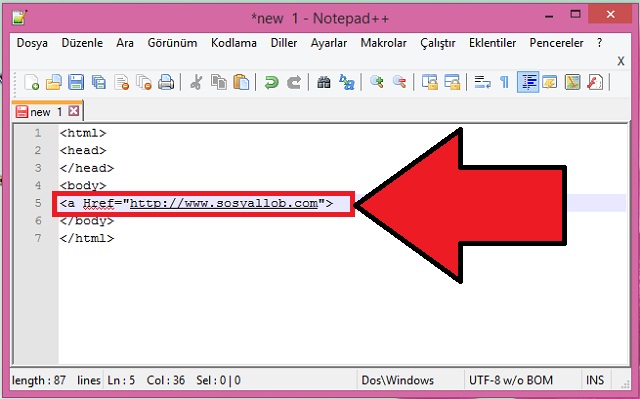Screen dimensions: 640x399
Task: Close all files using toolbar icon
Action: tap(144, 82)
